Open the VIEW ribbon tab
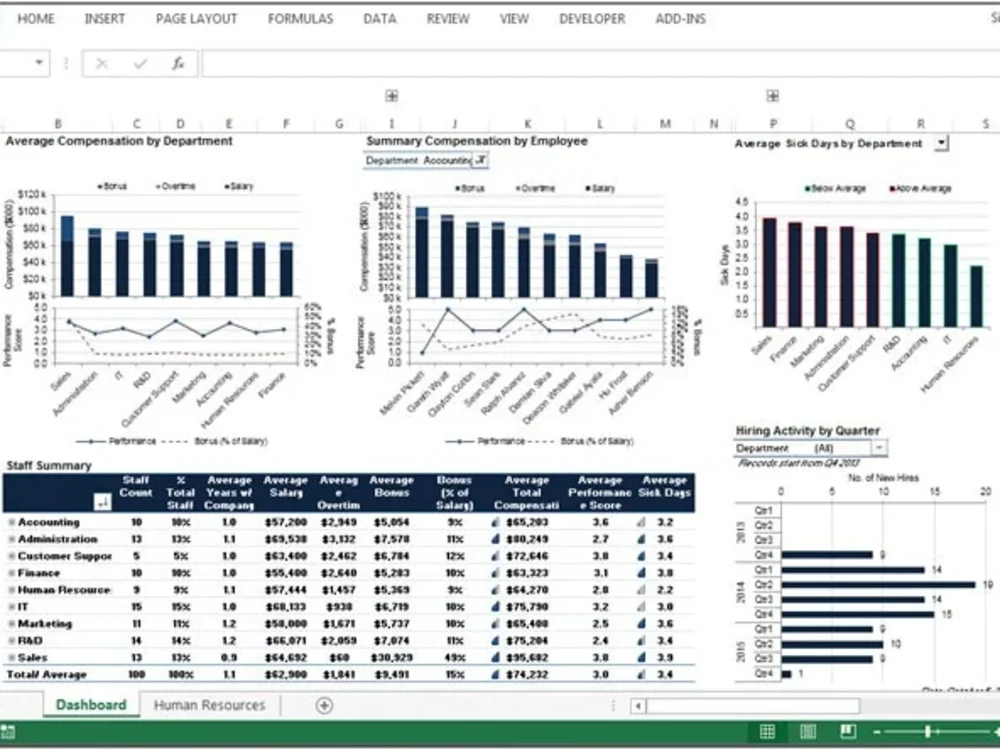The image size is (1000, 750). point(514,19)
